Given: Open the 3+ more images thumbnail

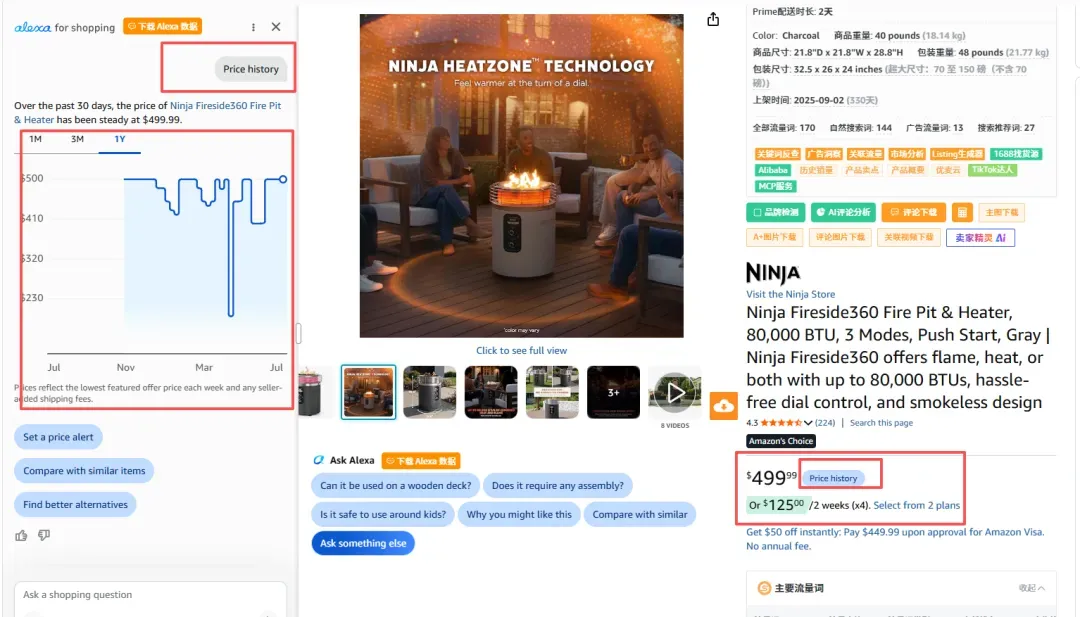Looking at the screenshot, I should tap(613, 392).
